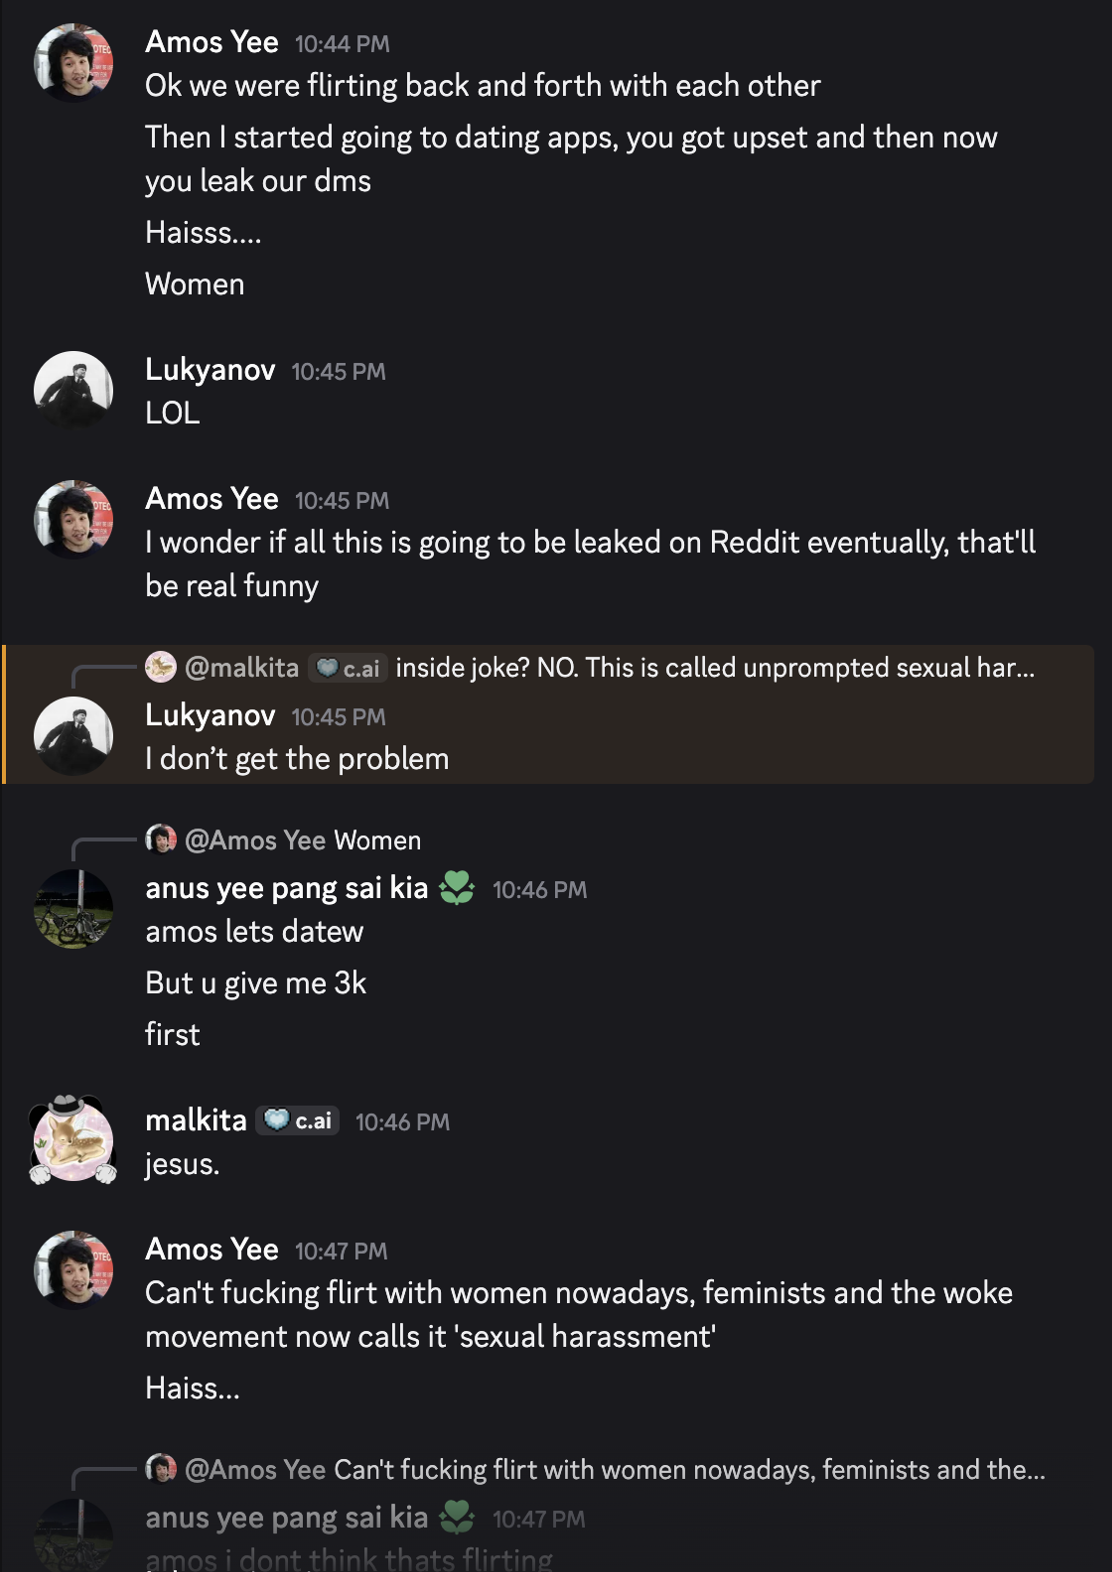Click the small avatar in the "Women" reply preview

click(160, 839)
